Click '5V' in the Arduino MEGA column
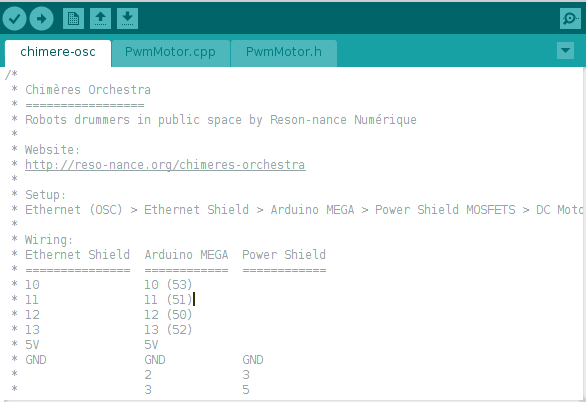Viewport: 586px width, 402px height. point(151,344)
